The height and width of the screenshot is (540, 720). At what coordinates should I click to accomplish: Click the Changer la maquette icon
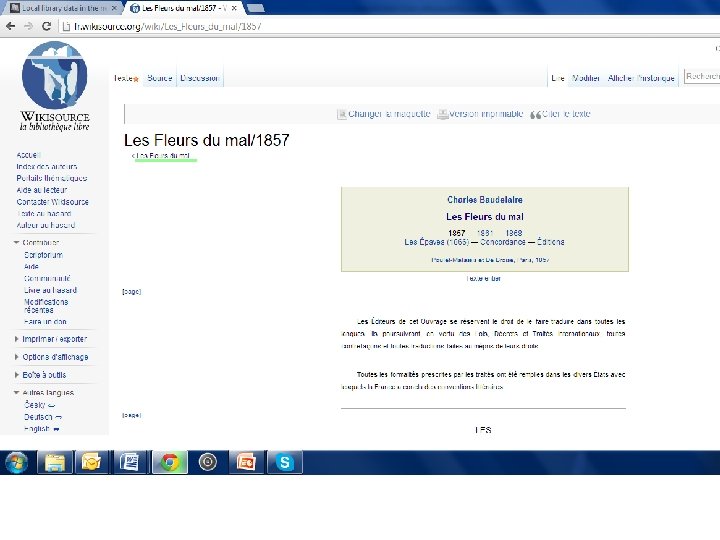click(342, 114)
